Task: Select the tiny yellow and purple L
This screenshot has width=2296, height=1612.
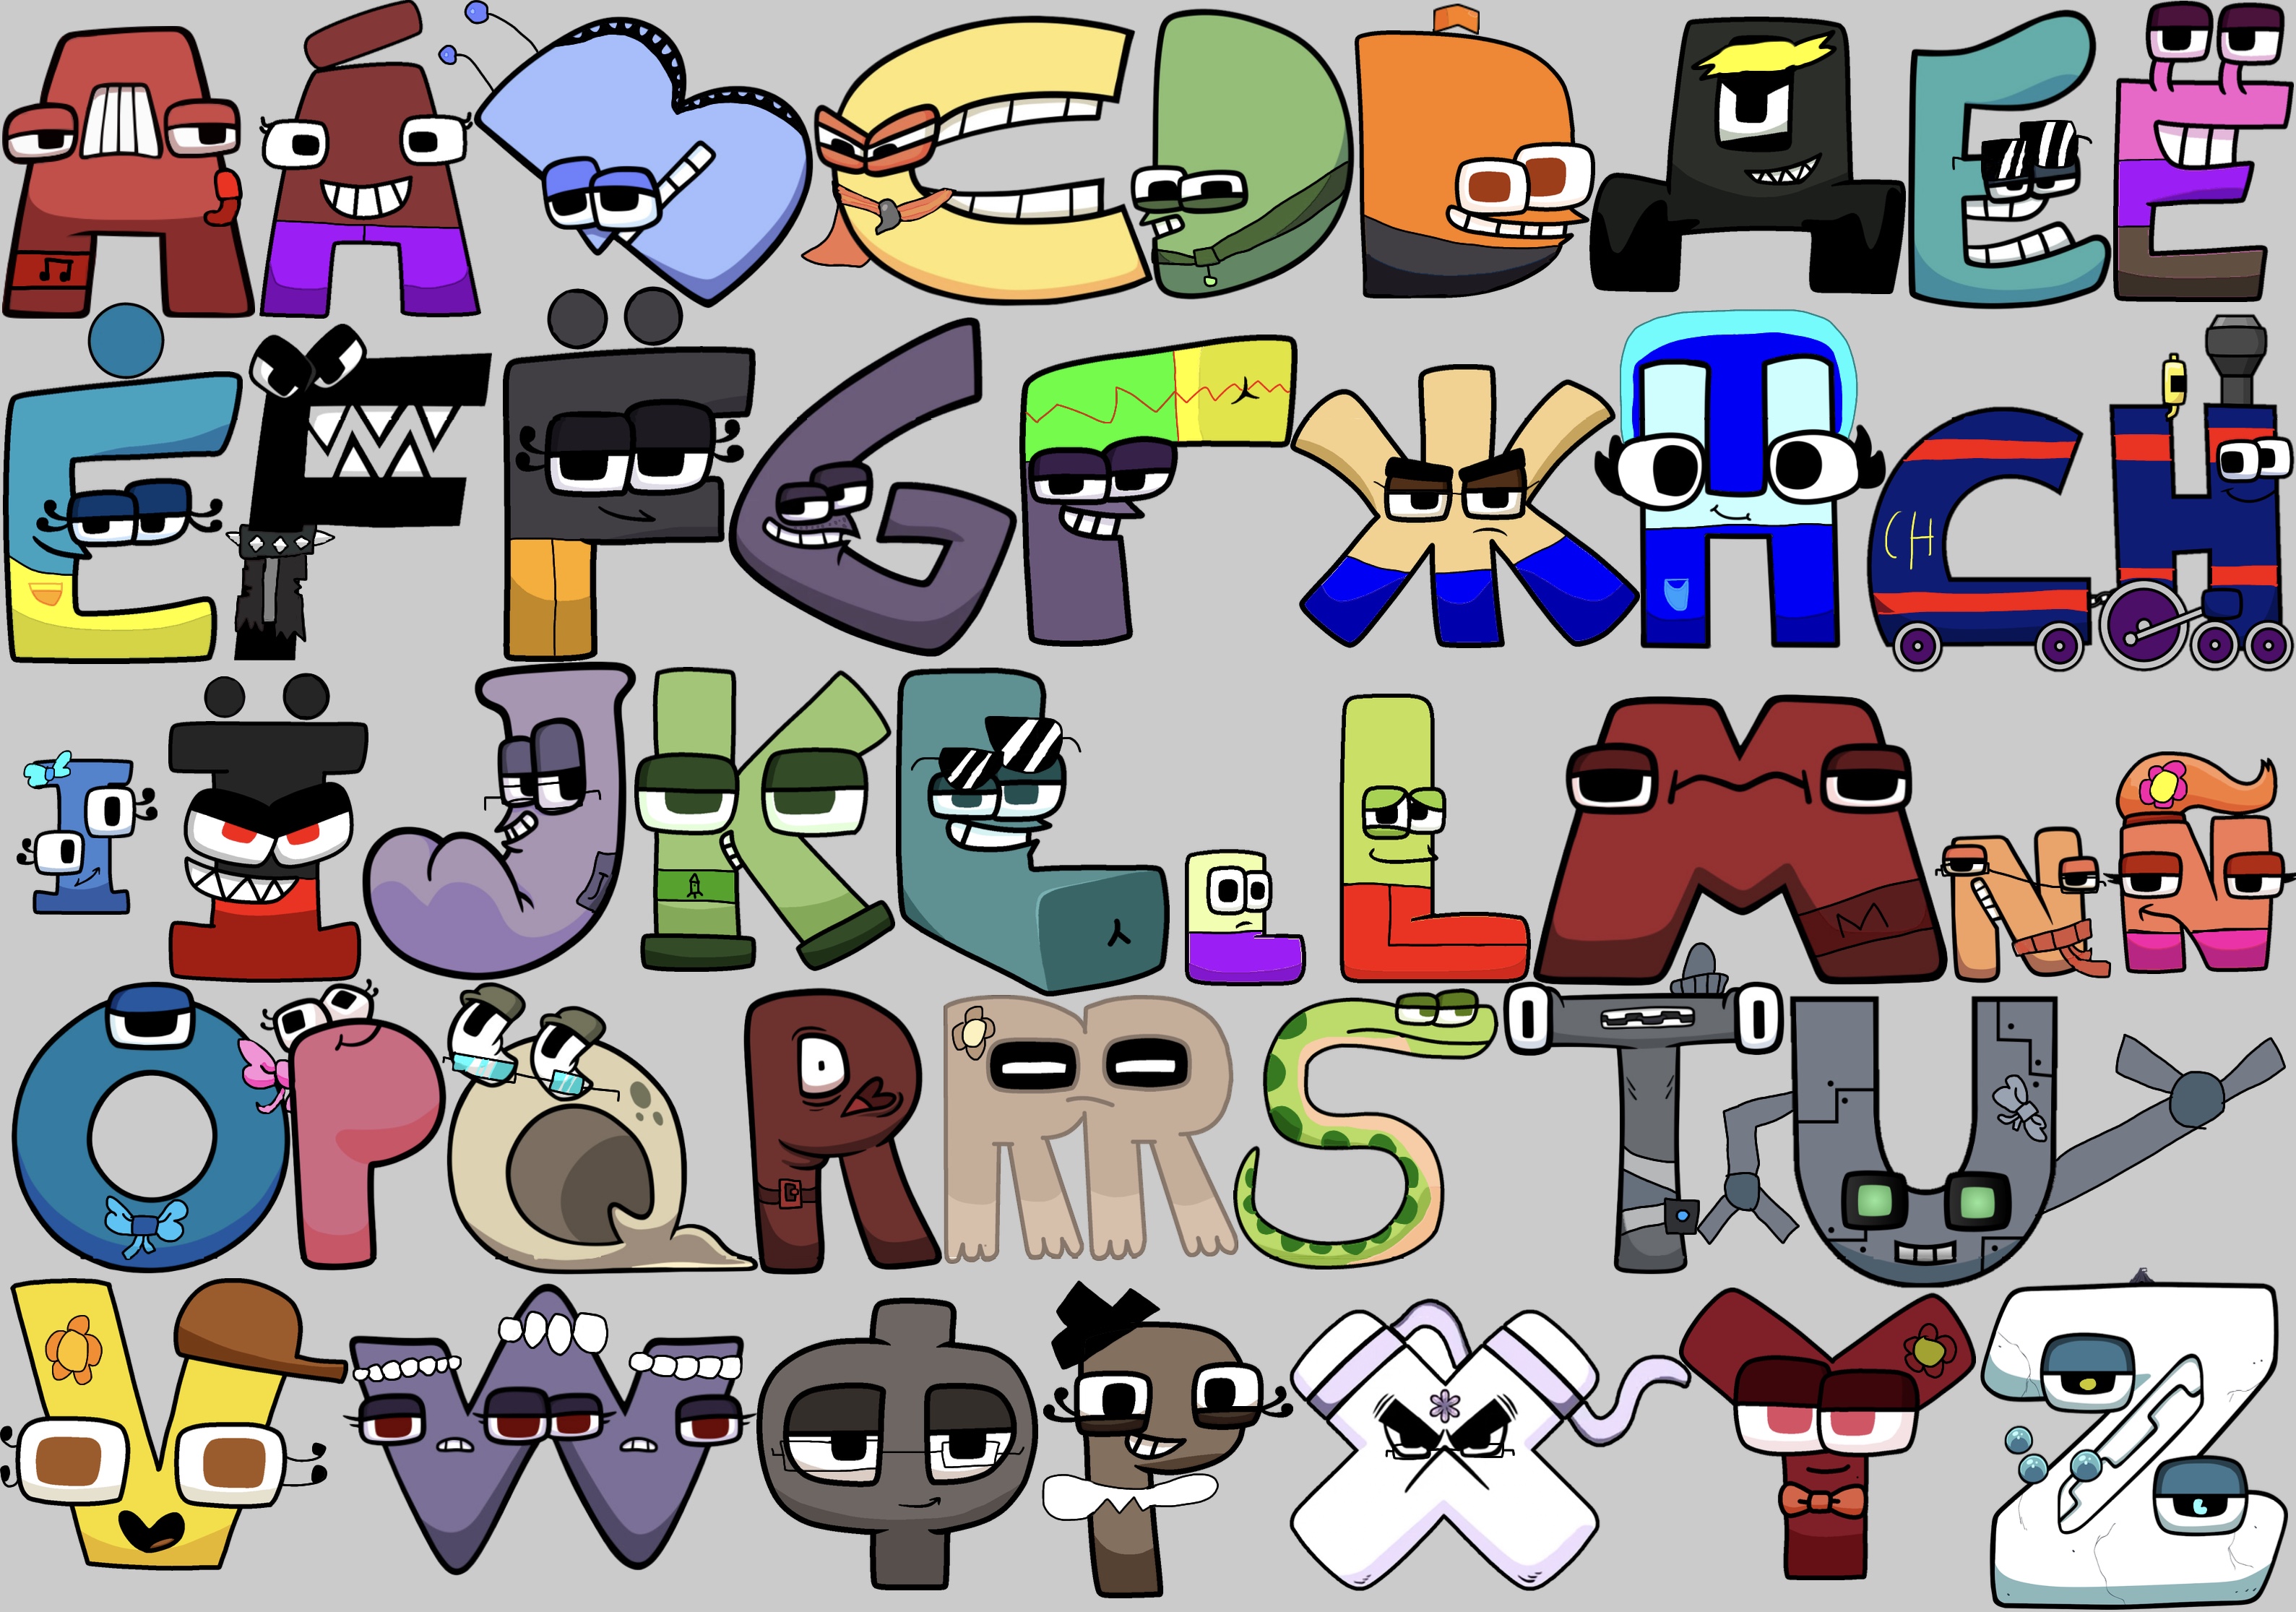Action: click(1244, 917)
